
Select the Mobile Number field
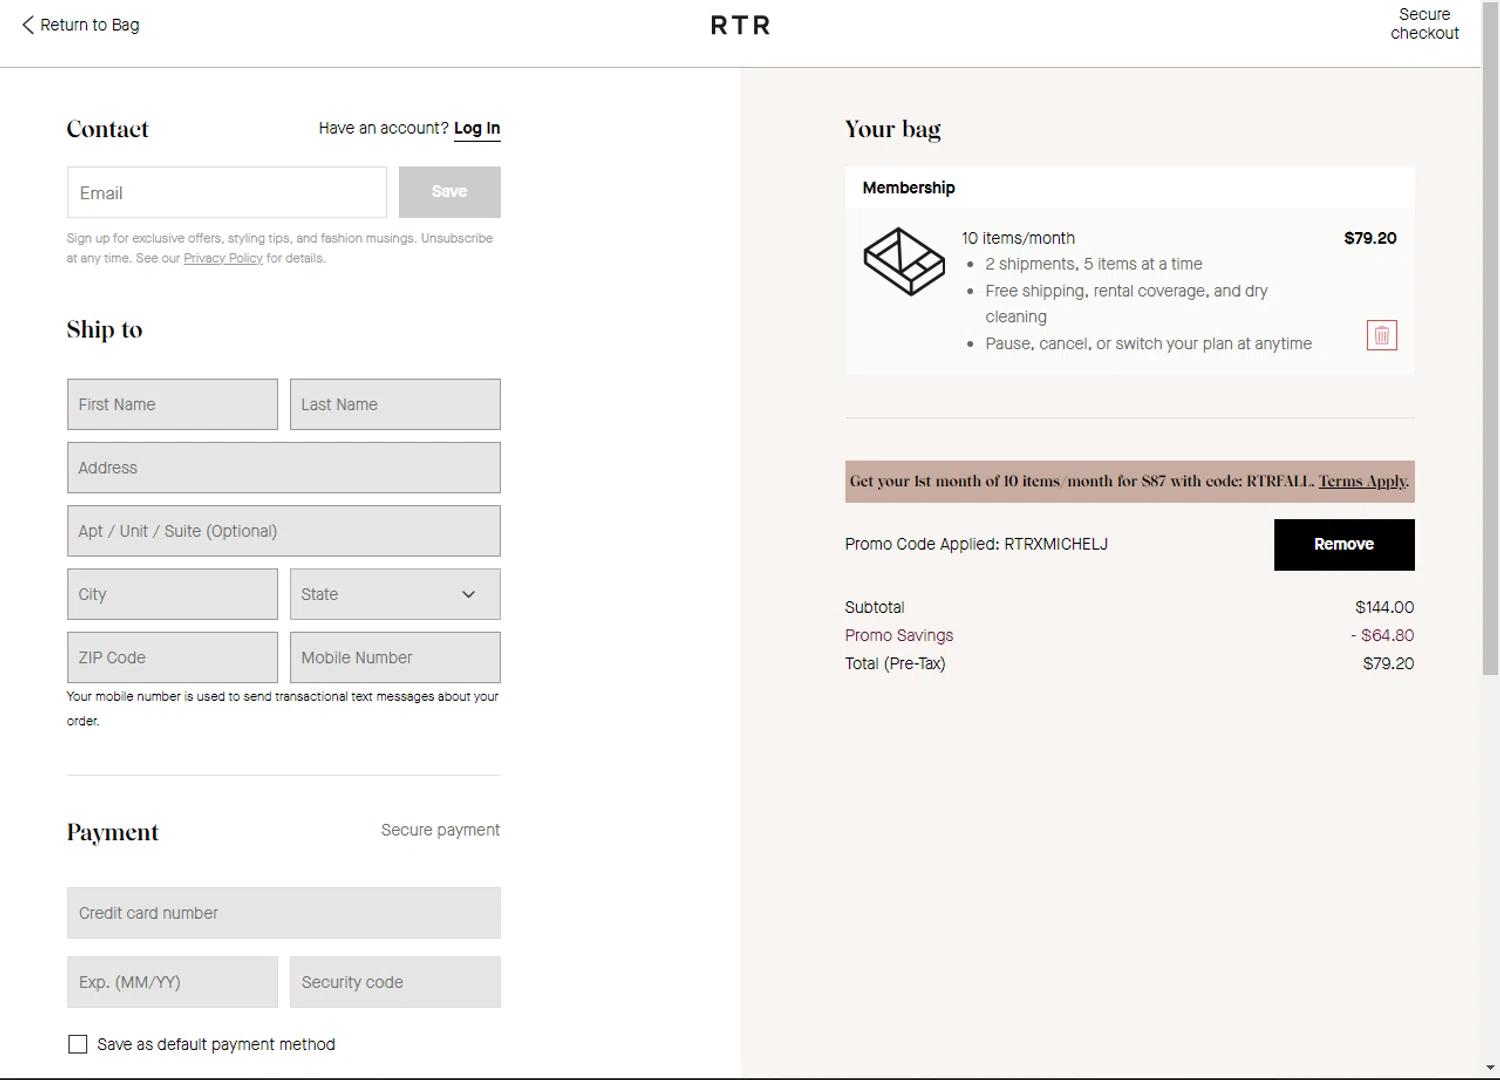coord(395,658)
